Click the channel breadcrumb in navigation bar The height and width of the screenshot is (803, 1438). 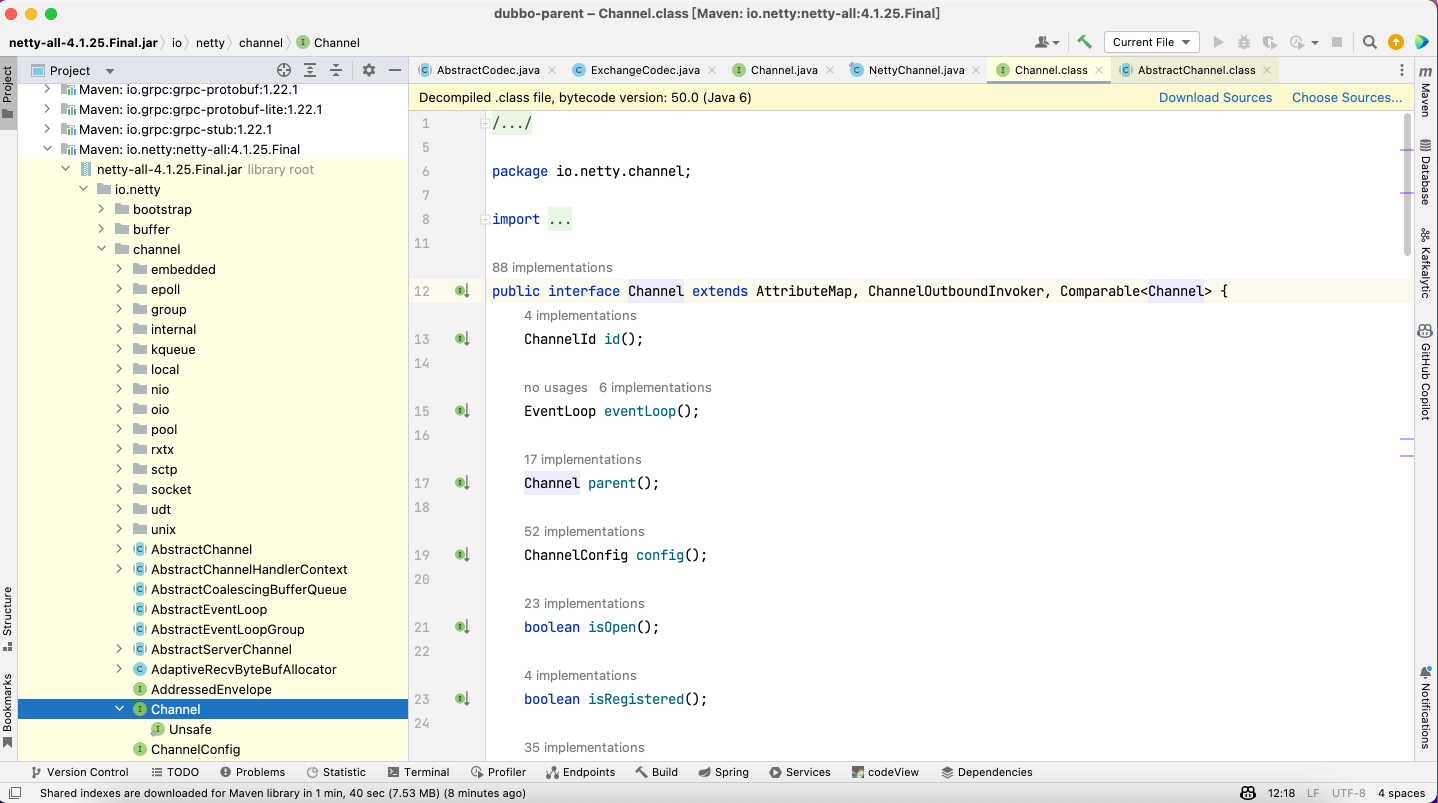(261, 42)
